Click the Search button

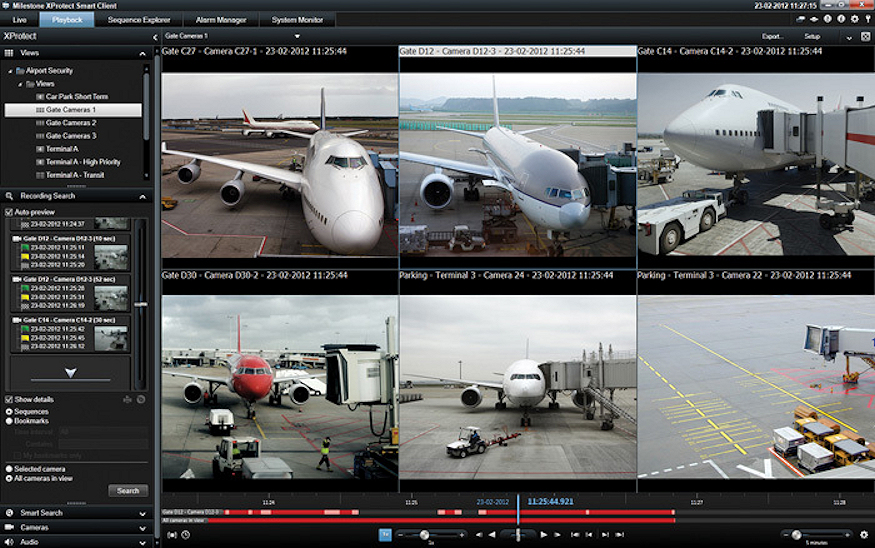point(128,491)
